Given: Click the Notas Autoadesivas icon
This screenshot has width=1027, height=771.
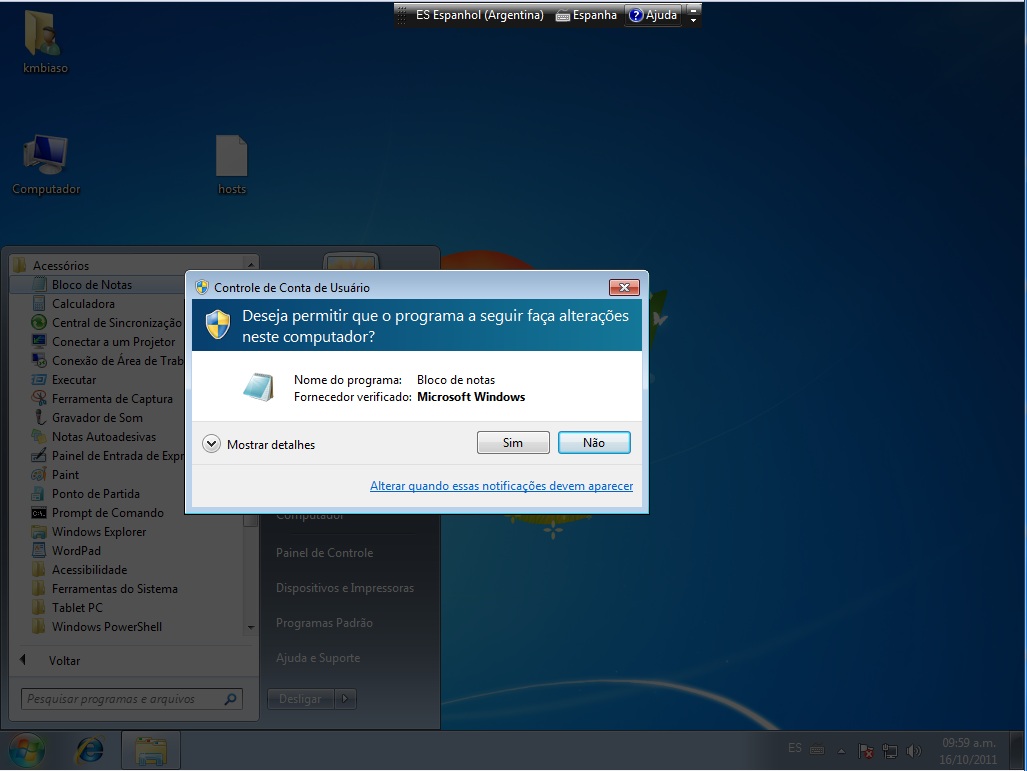Looking at the screenshot, I should (39, 436).
